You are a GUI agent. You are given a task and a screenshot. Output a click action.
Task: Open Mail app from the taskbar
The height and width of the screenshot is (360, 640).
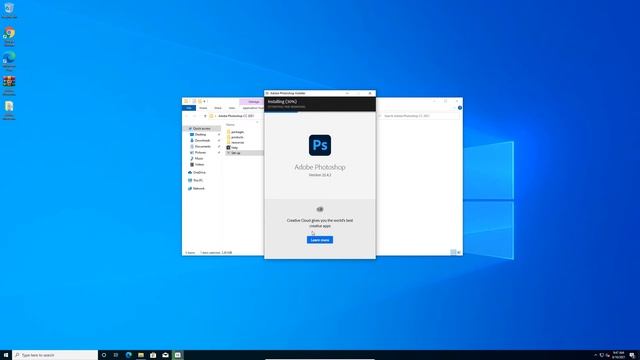tap(165, 355)
